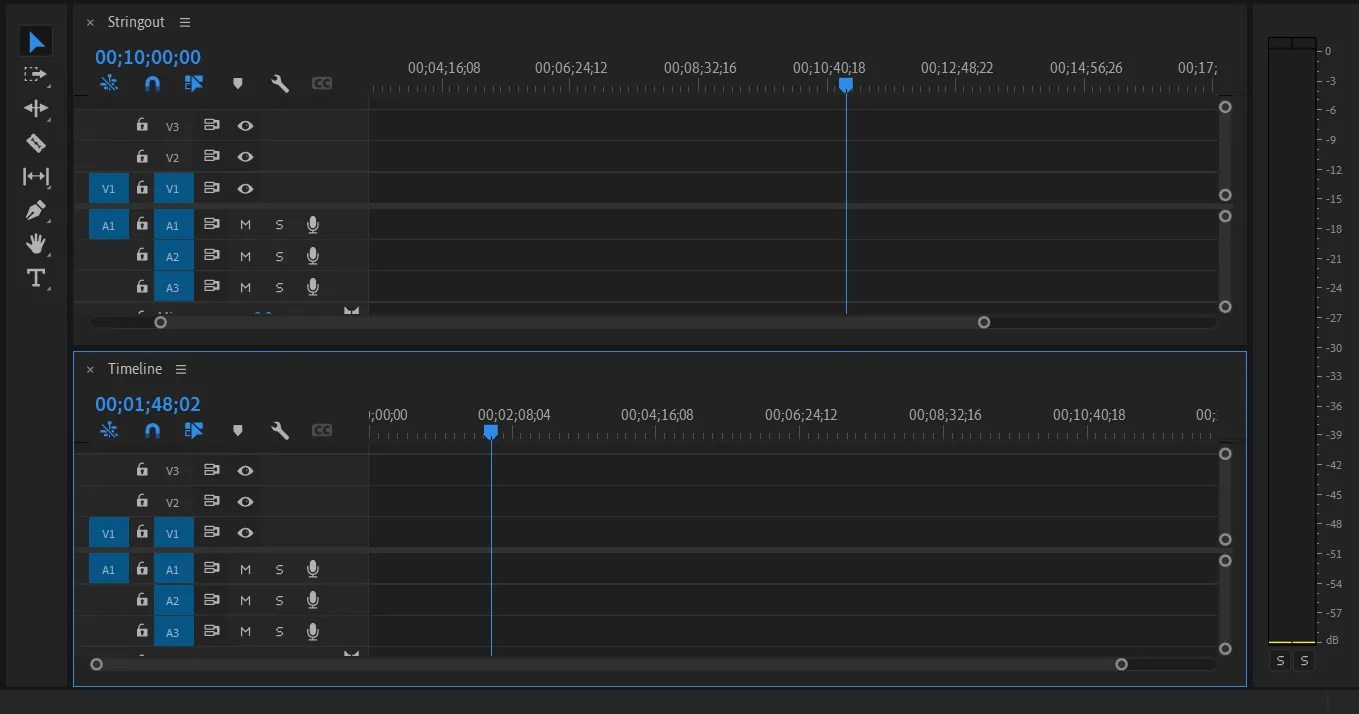Click the playhead at 00:10:40:18 in Stringout
The image size is (1359, 714).
pyautogui.click(x=846, y=86)
